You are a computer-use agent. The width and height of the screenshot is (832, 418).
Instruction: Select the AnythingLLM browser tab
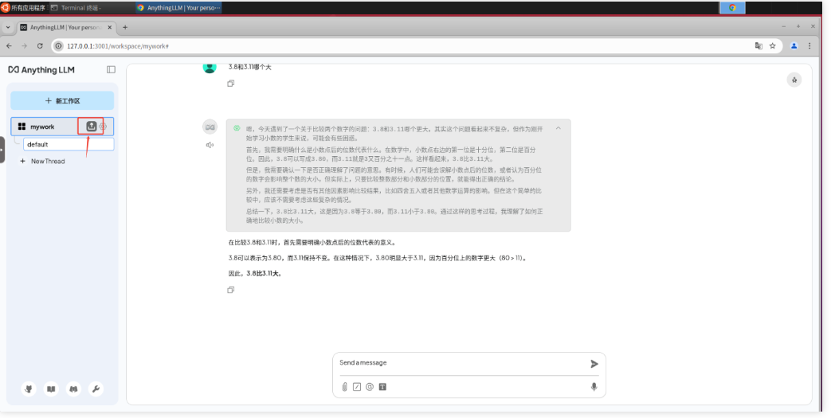(x=65, y=27)
